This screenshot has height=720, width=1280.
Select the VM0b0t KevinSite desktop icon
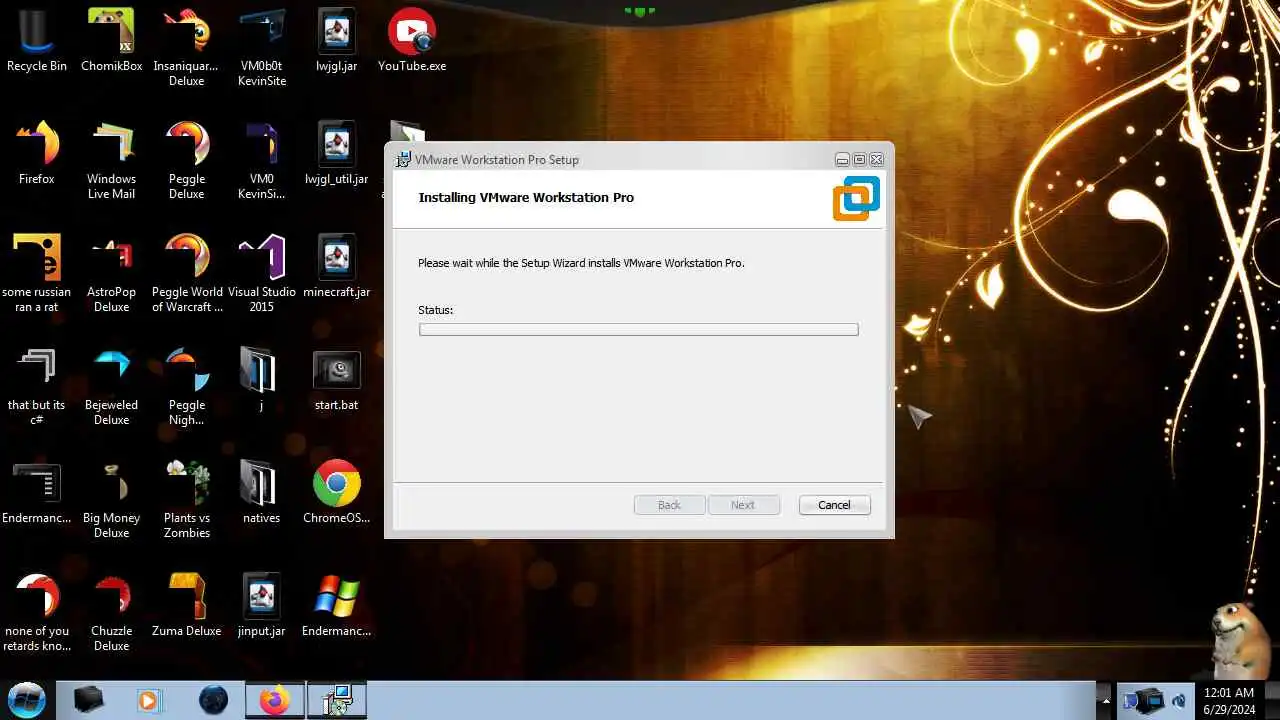click(261, 47)
